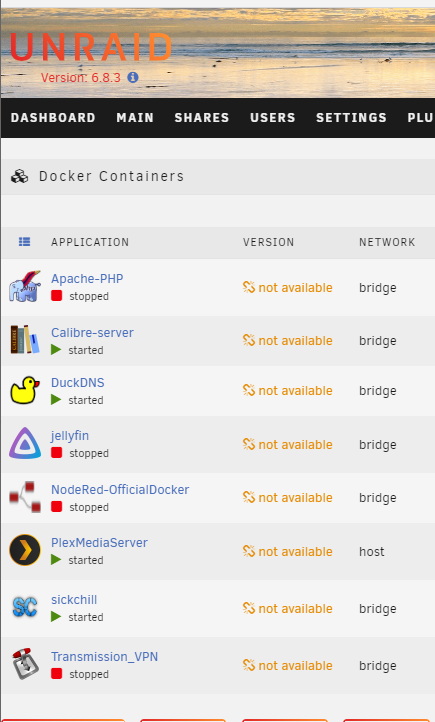Click 'not available' version for jellyfin
Image resolution: width=435 pixels, height=722 pixels.
[x=288, y=444]
